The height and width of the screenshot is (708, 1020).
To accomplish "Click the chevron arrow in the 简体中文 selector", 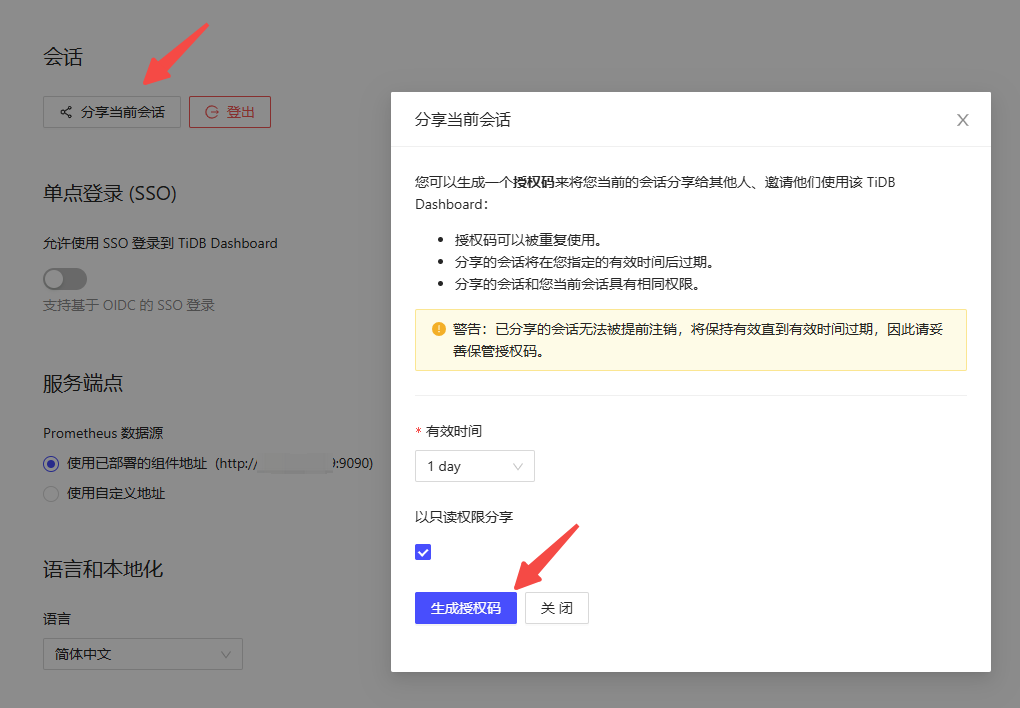I will [226, 654].
